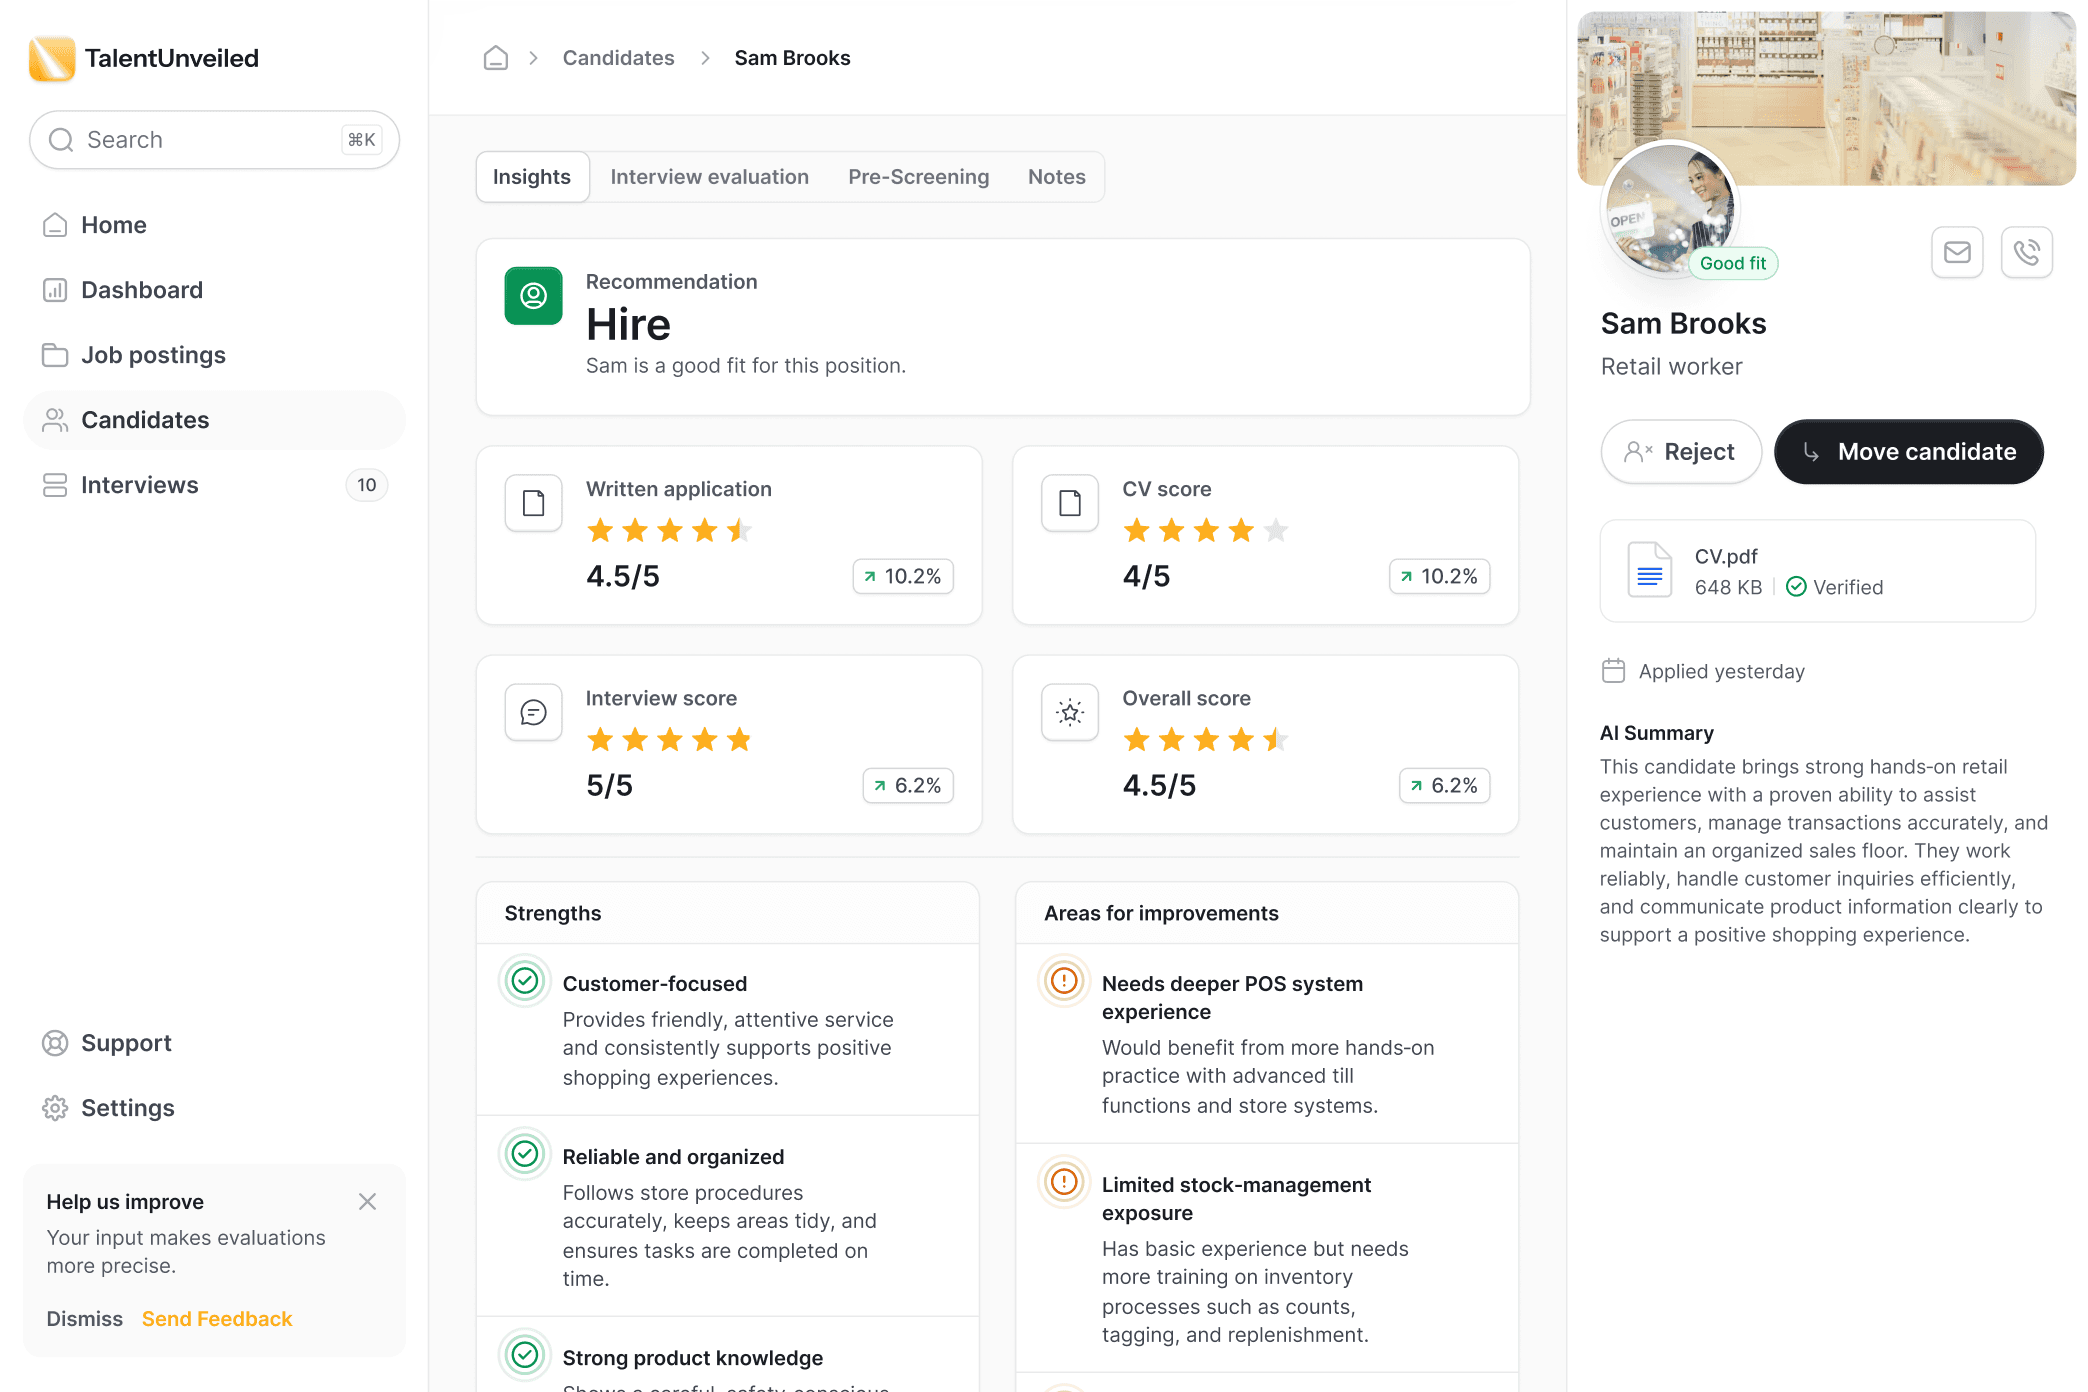Switch to the Interview evaluation tab
The image size is (2088, 1392).
[x=710, y=176]
